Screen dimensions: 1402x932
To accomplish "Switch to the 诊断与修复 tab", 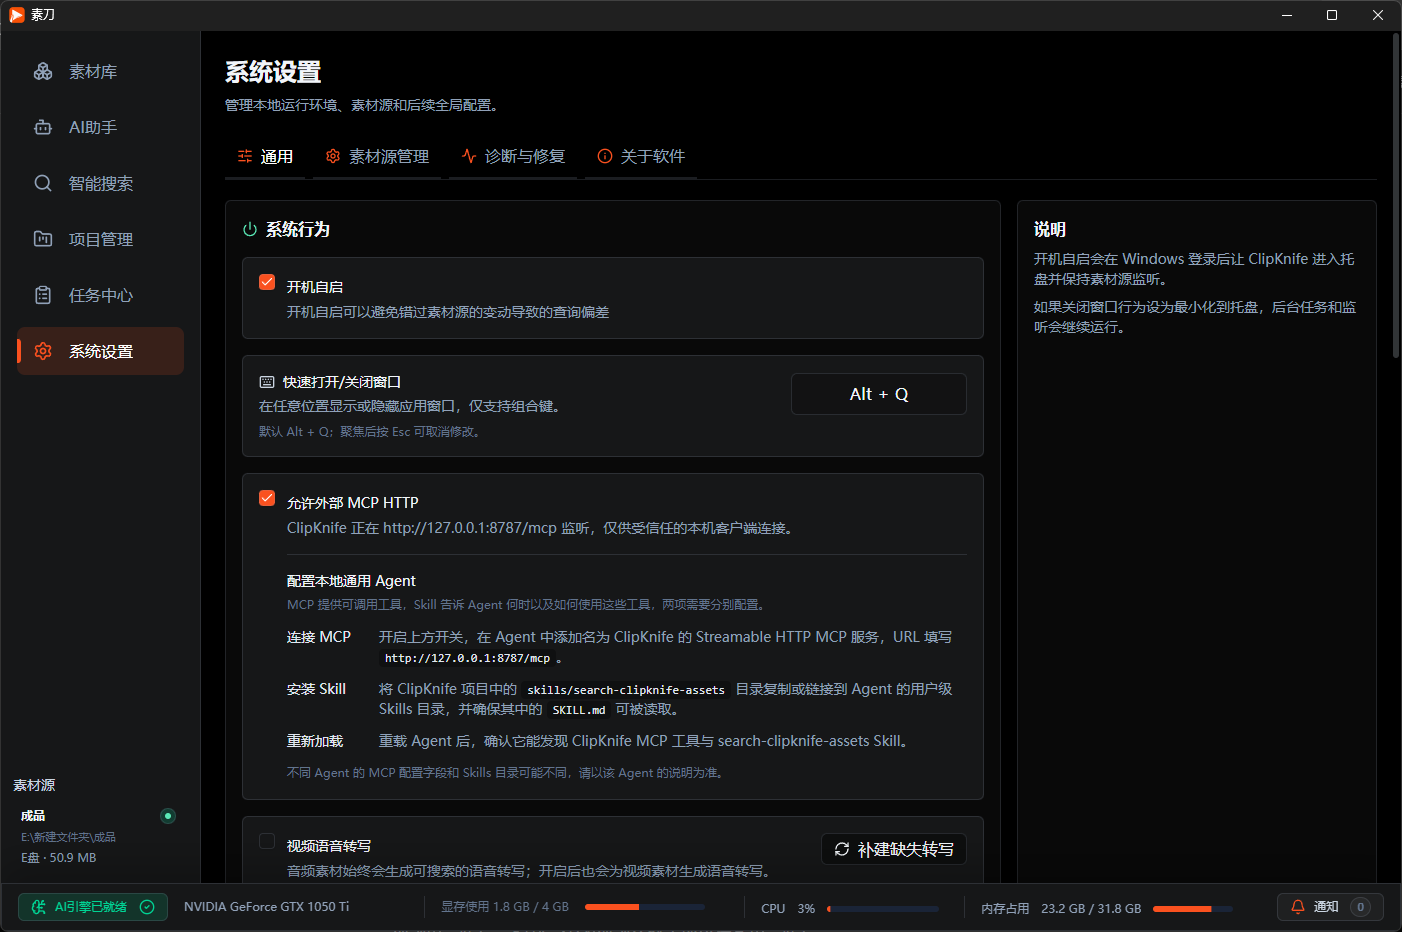I will pyautogui.click(x=513, y=157).
